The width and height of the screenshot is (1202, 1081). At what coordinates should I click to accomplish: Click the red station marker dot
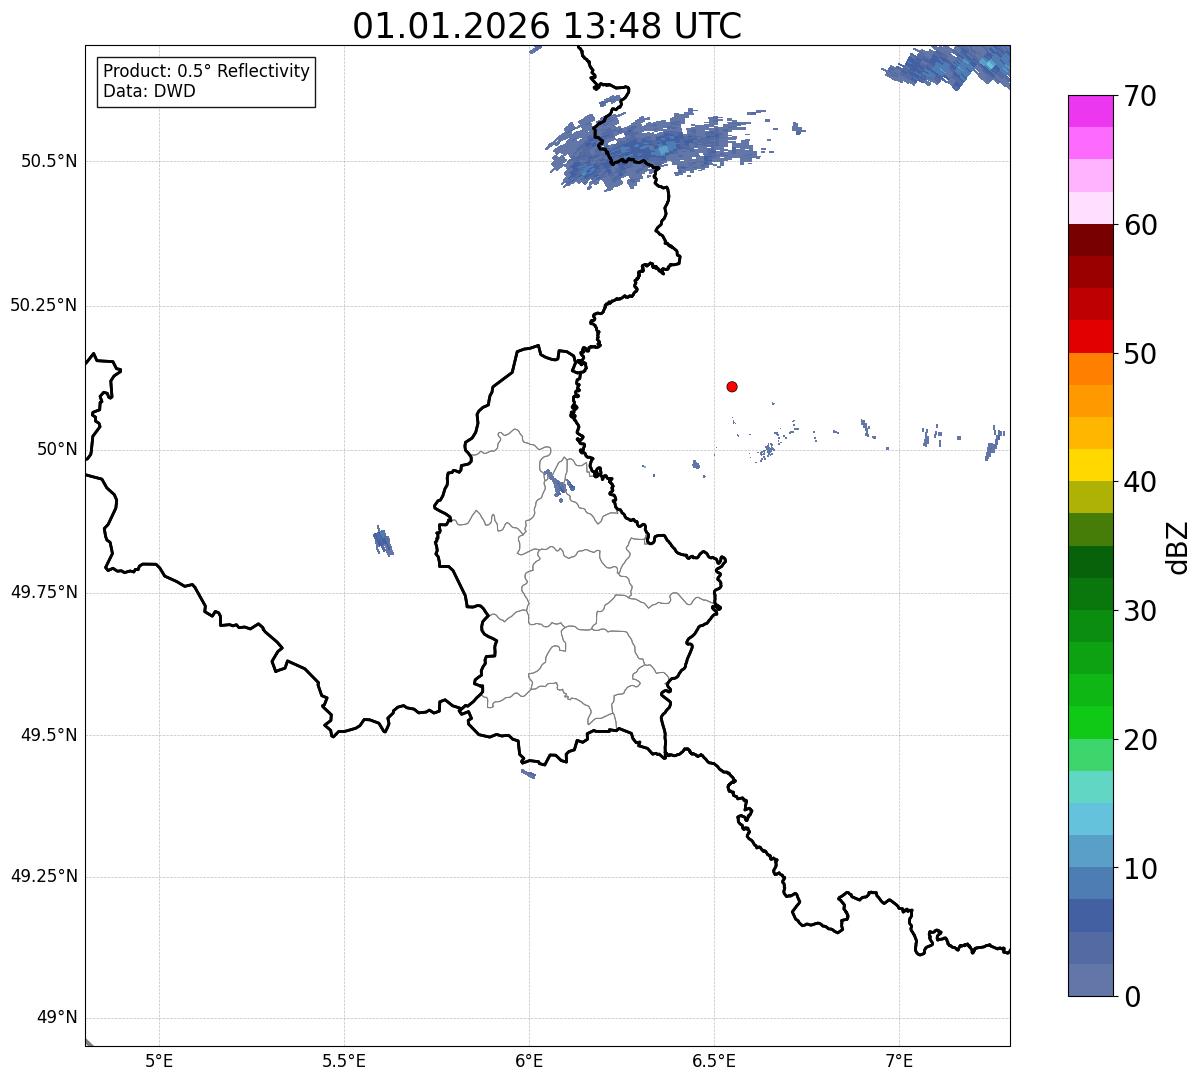pos(732,386)
